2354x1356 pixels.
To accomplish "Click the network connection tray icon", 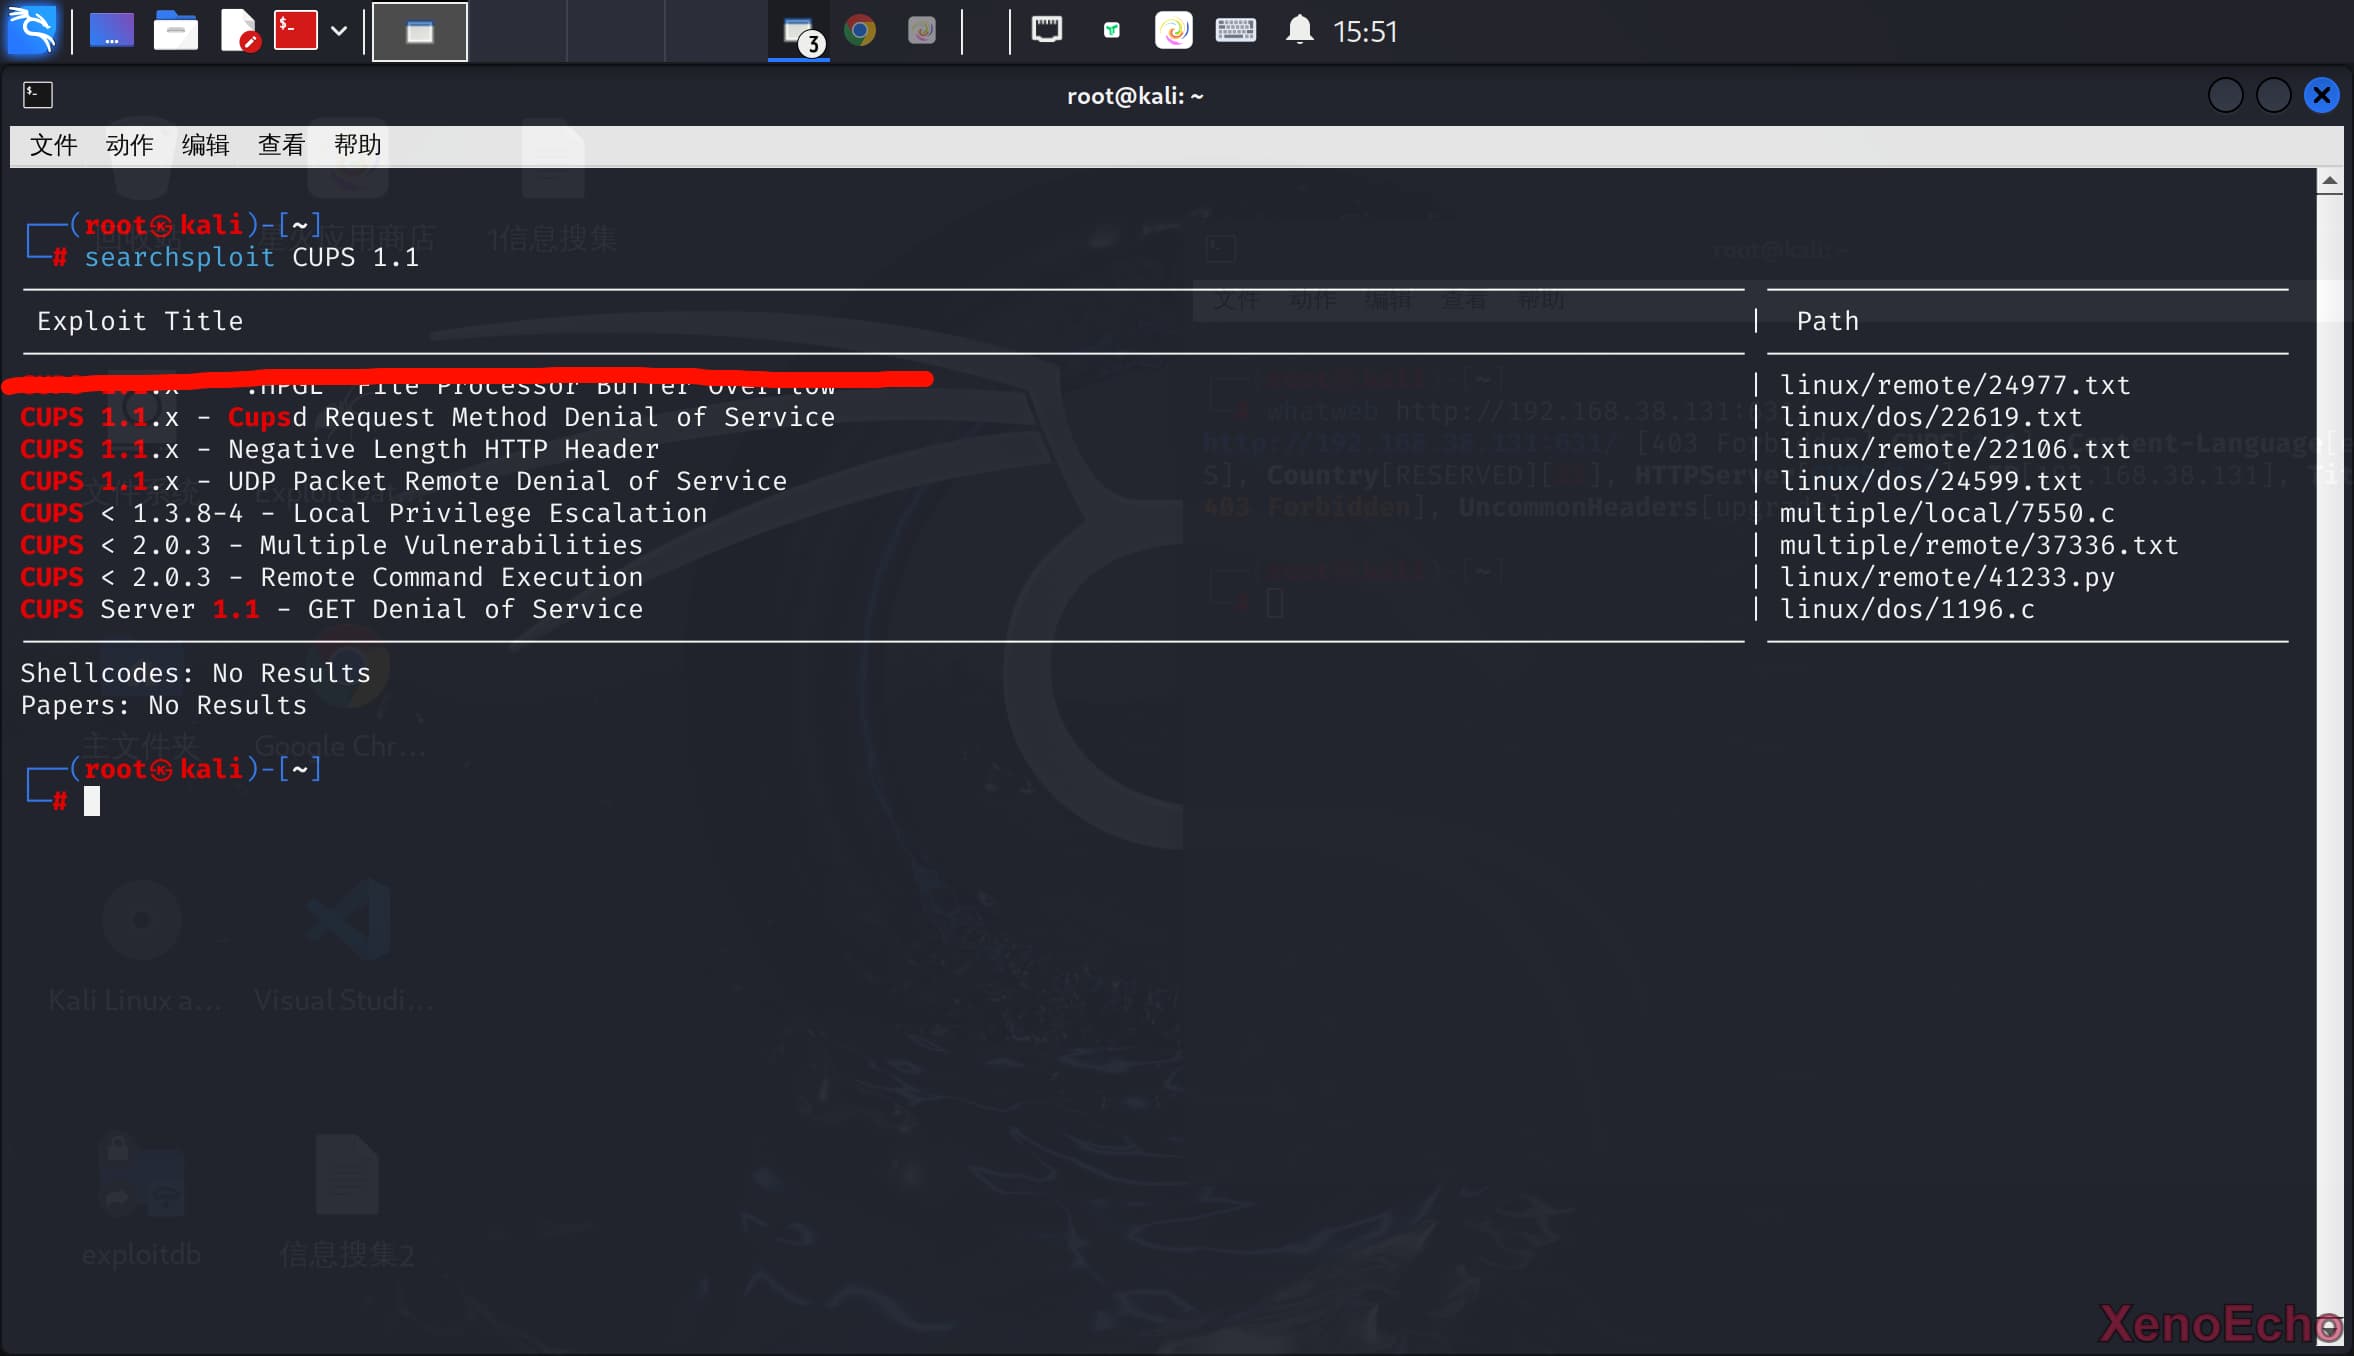I will point(1046,30).
